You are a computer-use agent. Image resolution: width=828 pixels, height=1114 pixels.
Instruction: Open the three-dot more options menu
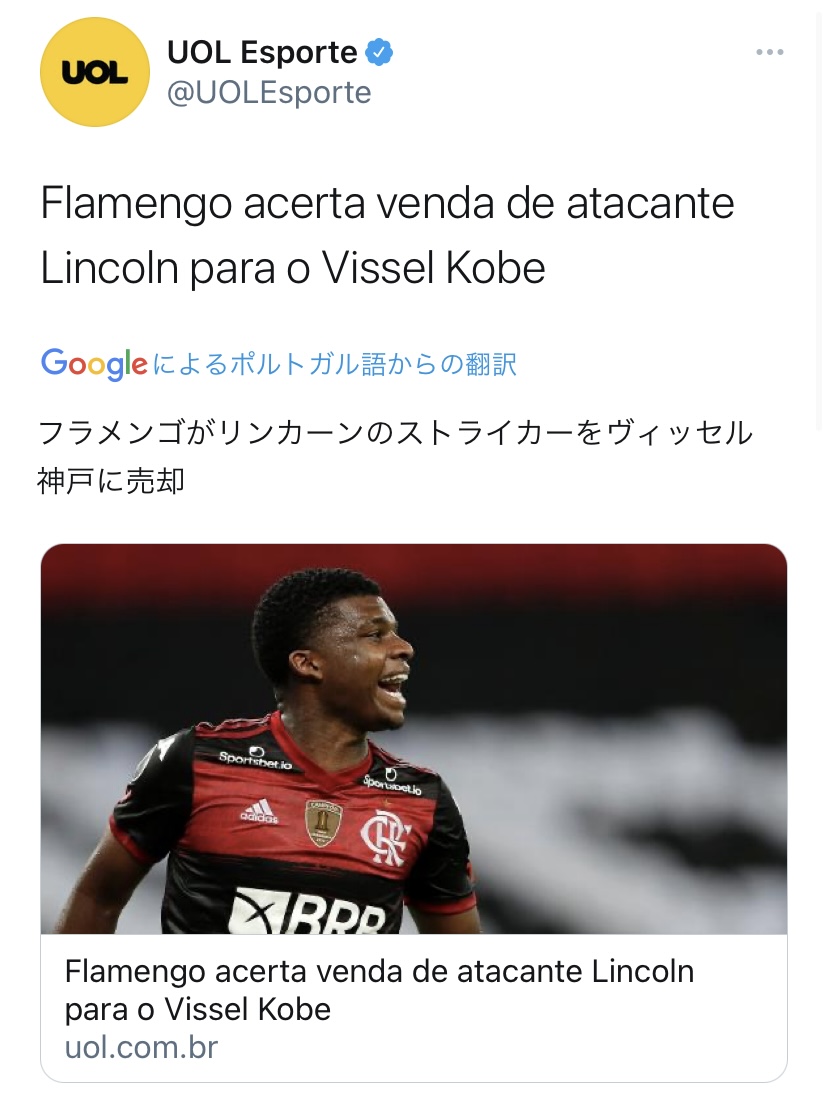(x=770, y=52)
